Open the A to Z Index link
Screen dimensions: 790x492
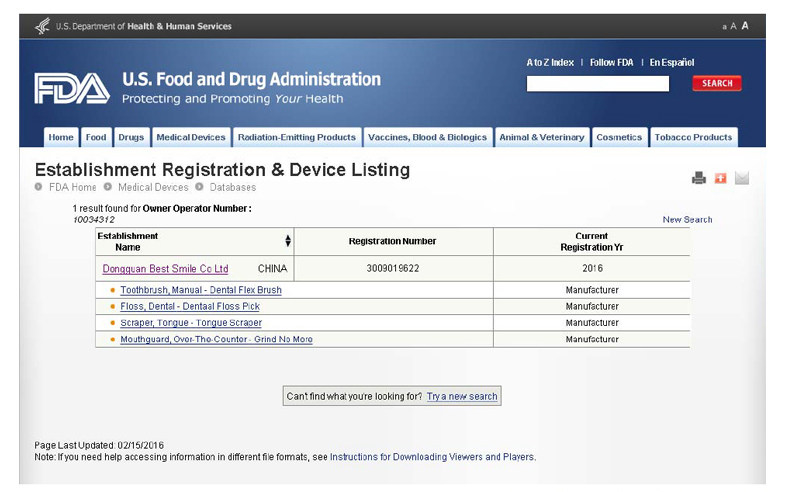point(550,63)
